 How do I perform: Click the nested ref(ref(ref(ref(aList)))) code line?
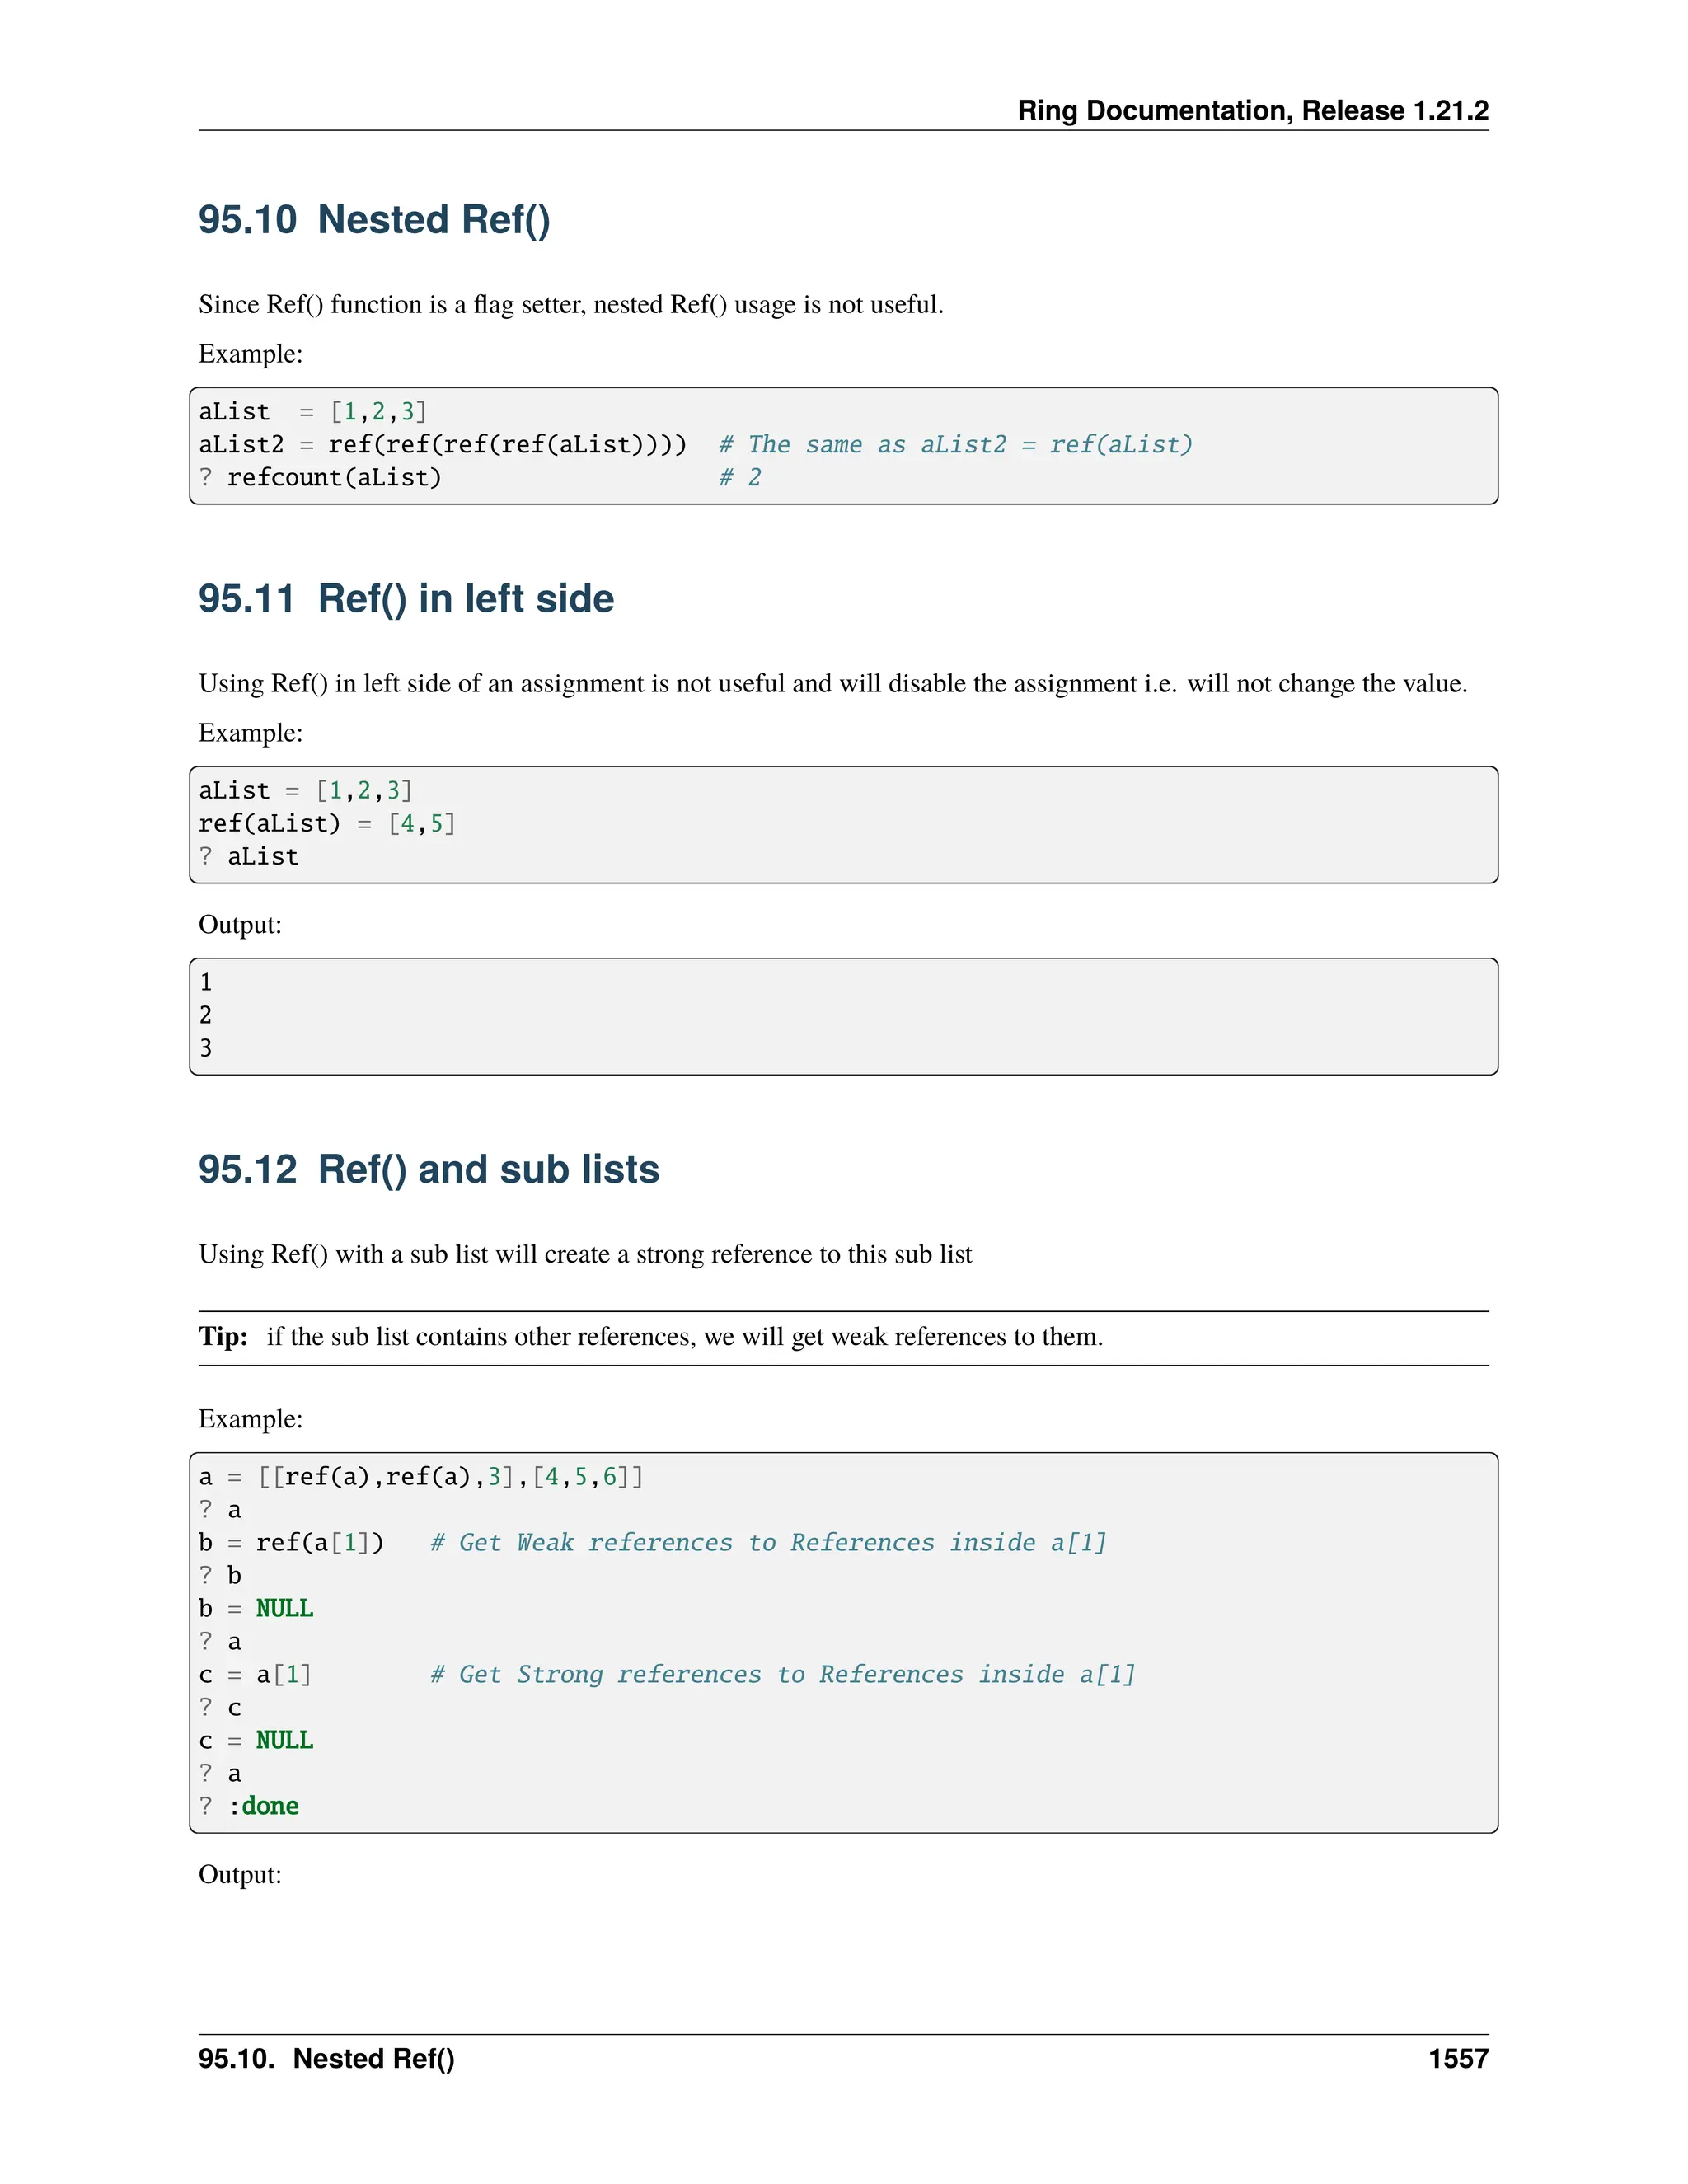click(442, 445)
